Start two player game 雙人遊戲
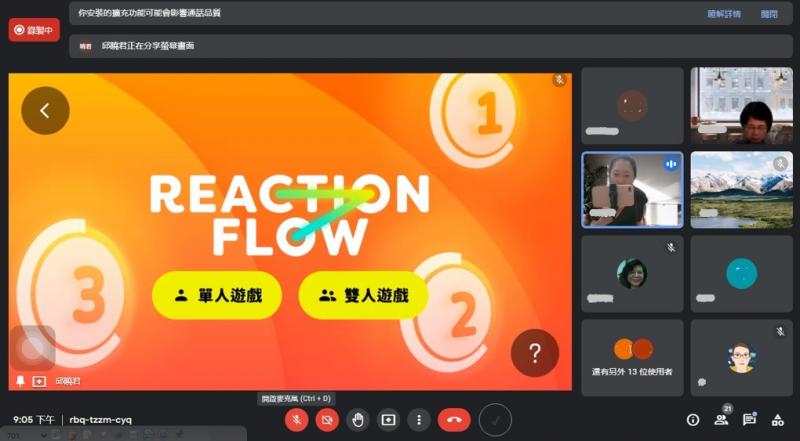The width and height of the screenshot is (800, 441). pos(363,296)
